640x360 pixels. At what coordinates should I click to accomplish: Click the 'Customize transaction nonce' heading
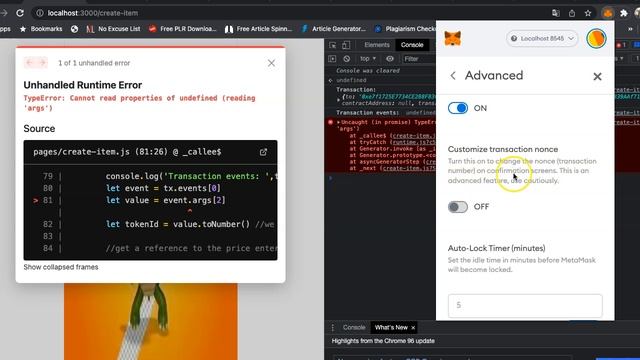click(x=503, y=149)
